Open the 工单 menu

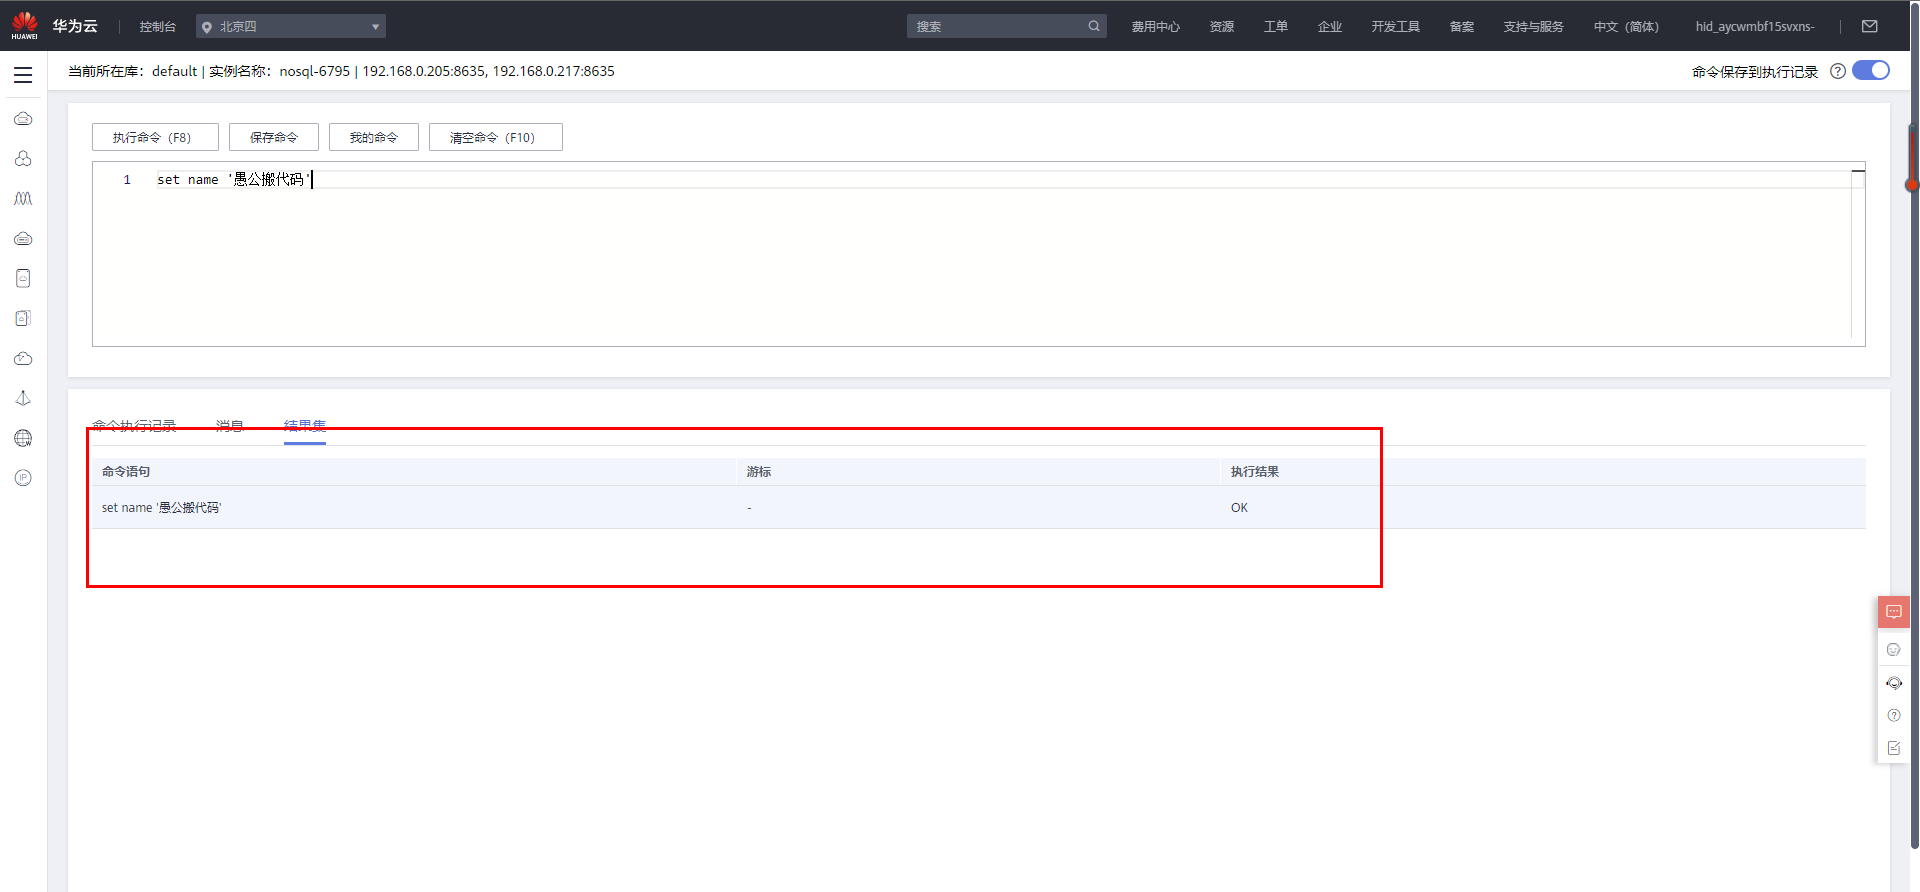[1276, 27]
